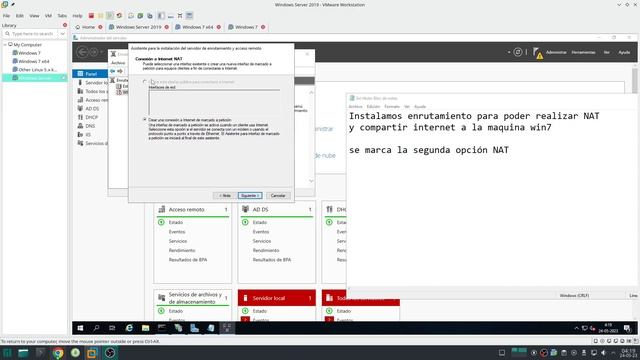
Task: Click the Local Server icon in the sidebar
Action: pos(80,82)
